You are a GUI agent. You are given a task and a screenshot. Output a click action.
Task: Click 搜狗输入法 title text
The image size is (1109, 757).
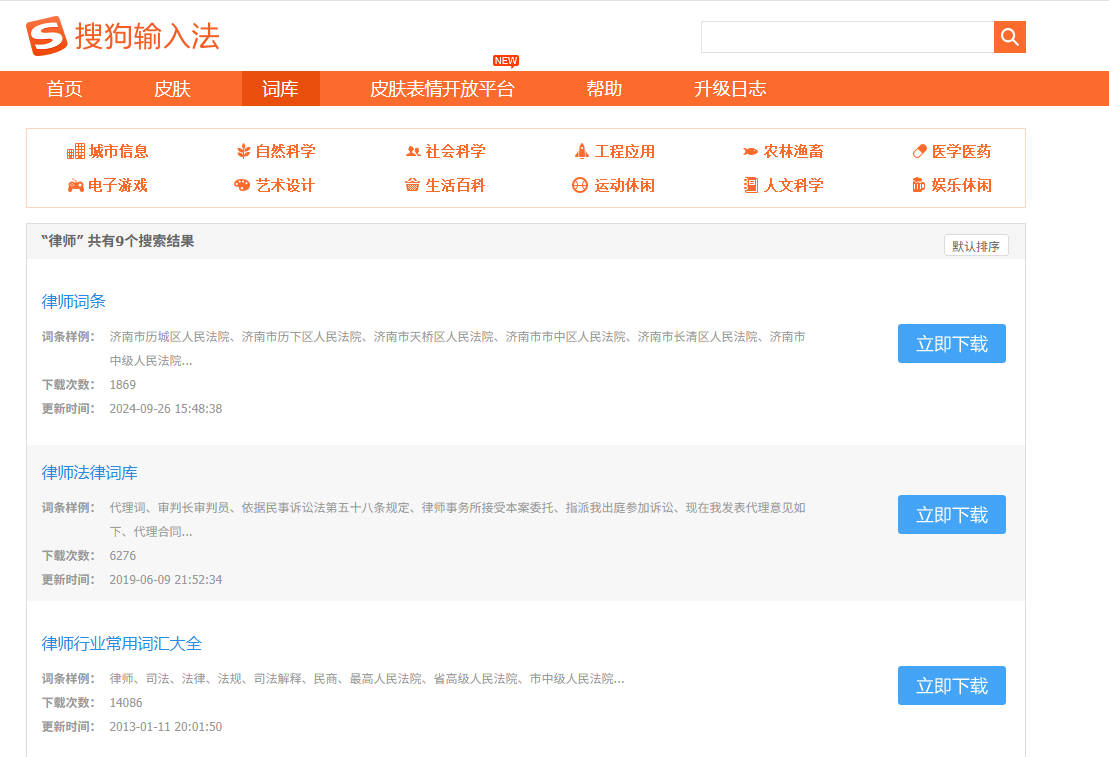(x=147, y=36)
